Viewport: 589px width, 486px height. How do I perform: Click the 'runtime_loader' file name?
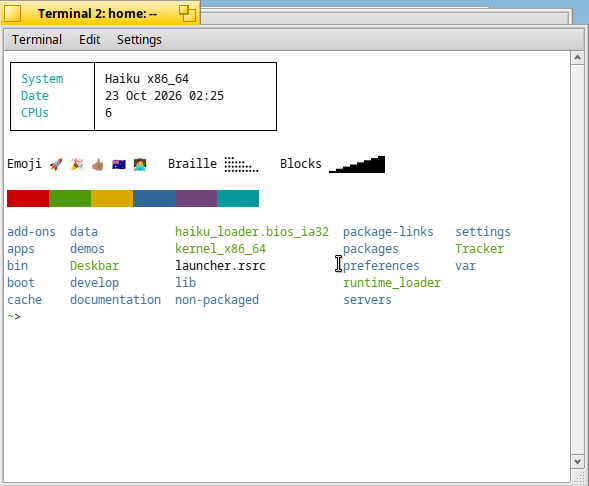(x=392, y=283)
